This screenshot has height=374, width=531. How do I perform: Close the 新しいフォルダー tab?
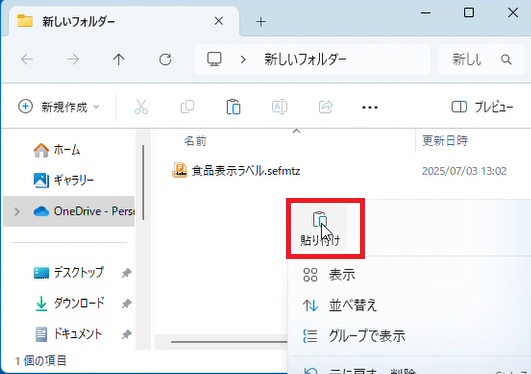pyautogui.click(x=219, y=21)
